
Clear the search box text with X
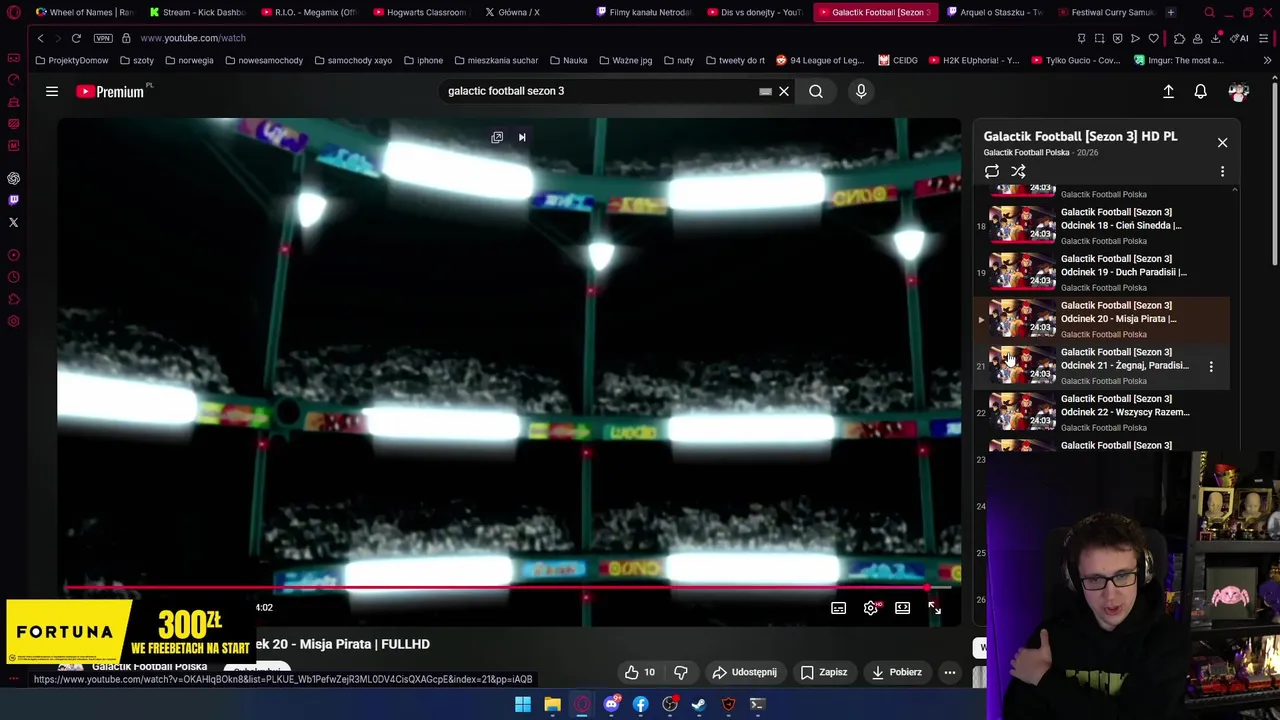784,91
